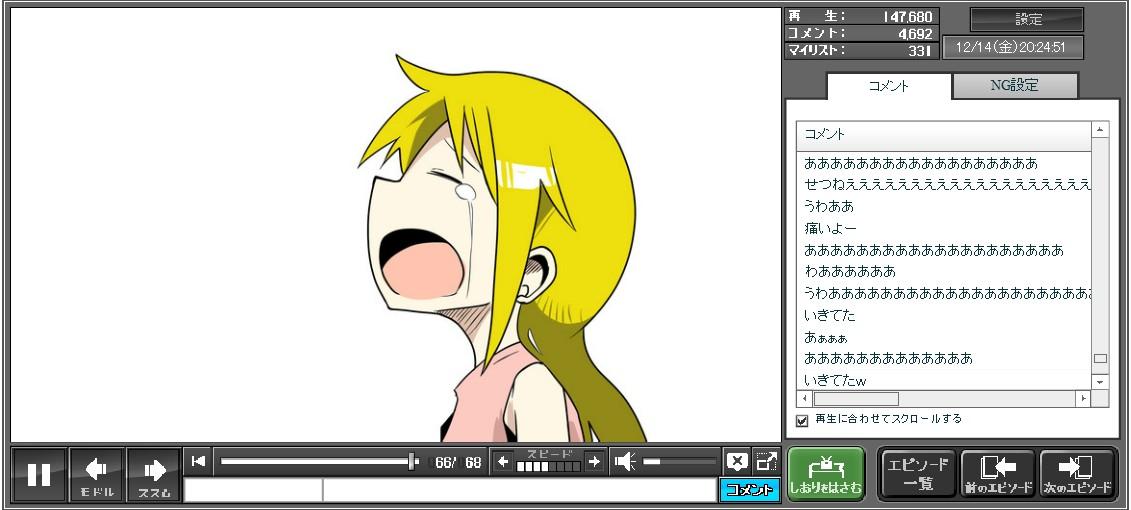Pause the video playback
The image size is (1131, 510).
click(39, 474)
